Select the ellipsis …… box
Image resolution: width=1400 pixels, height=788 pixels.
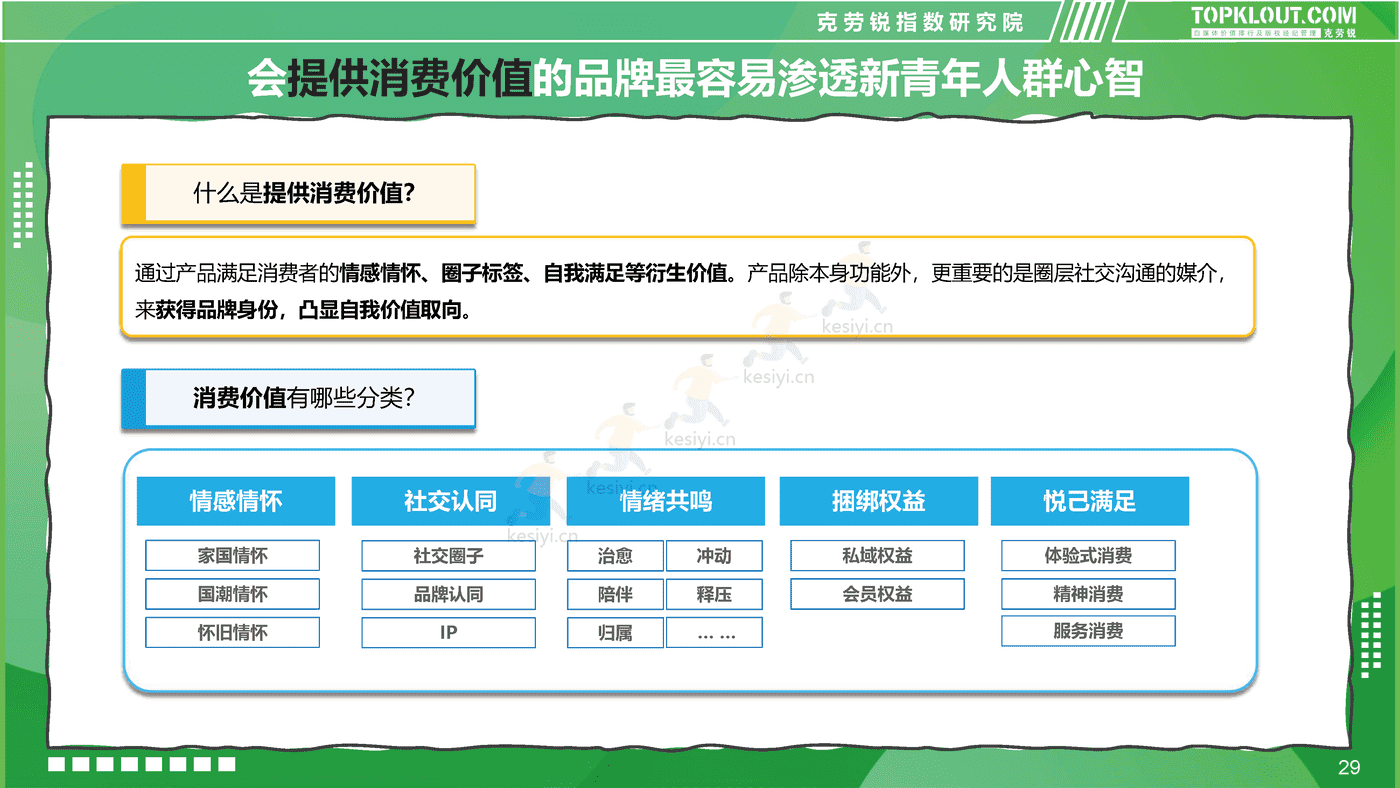click(x=714, y=632)
